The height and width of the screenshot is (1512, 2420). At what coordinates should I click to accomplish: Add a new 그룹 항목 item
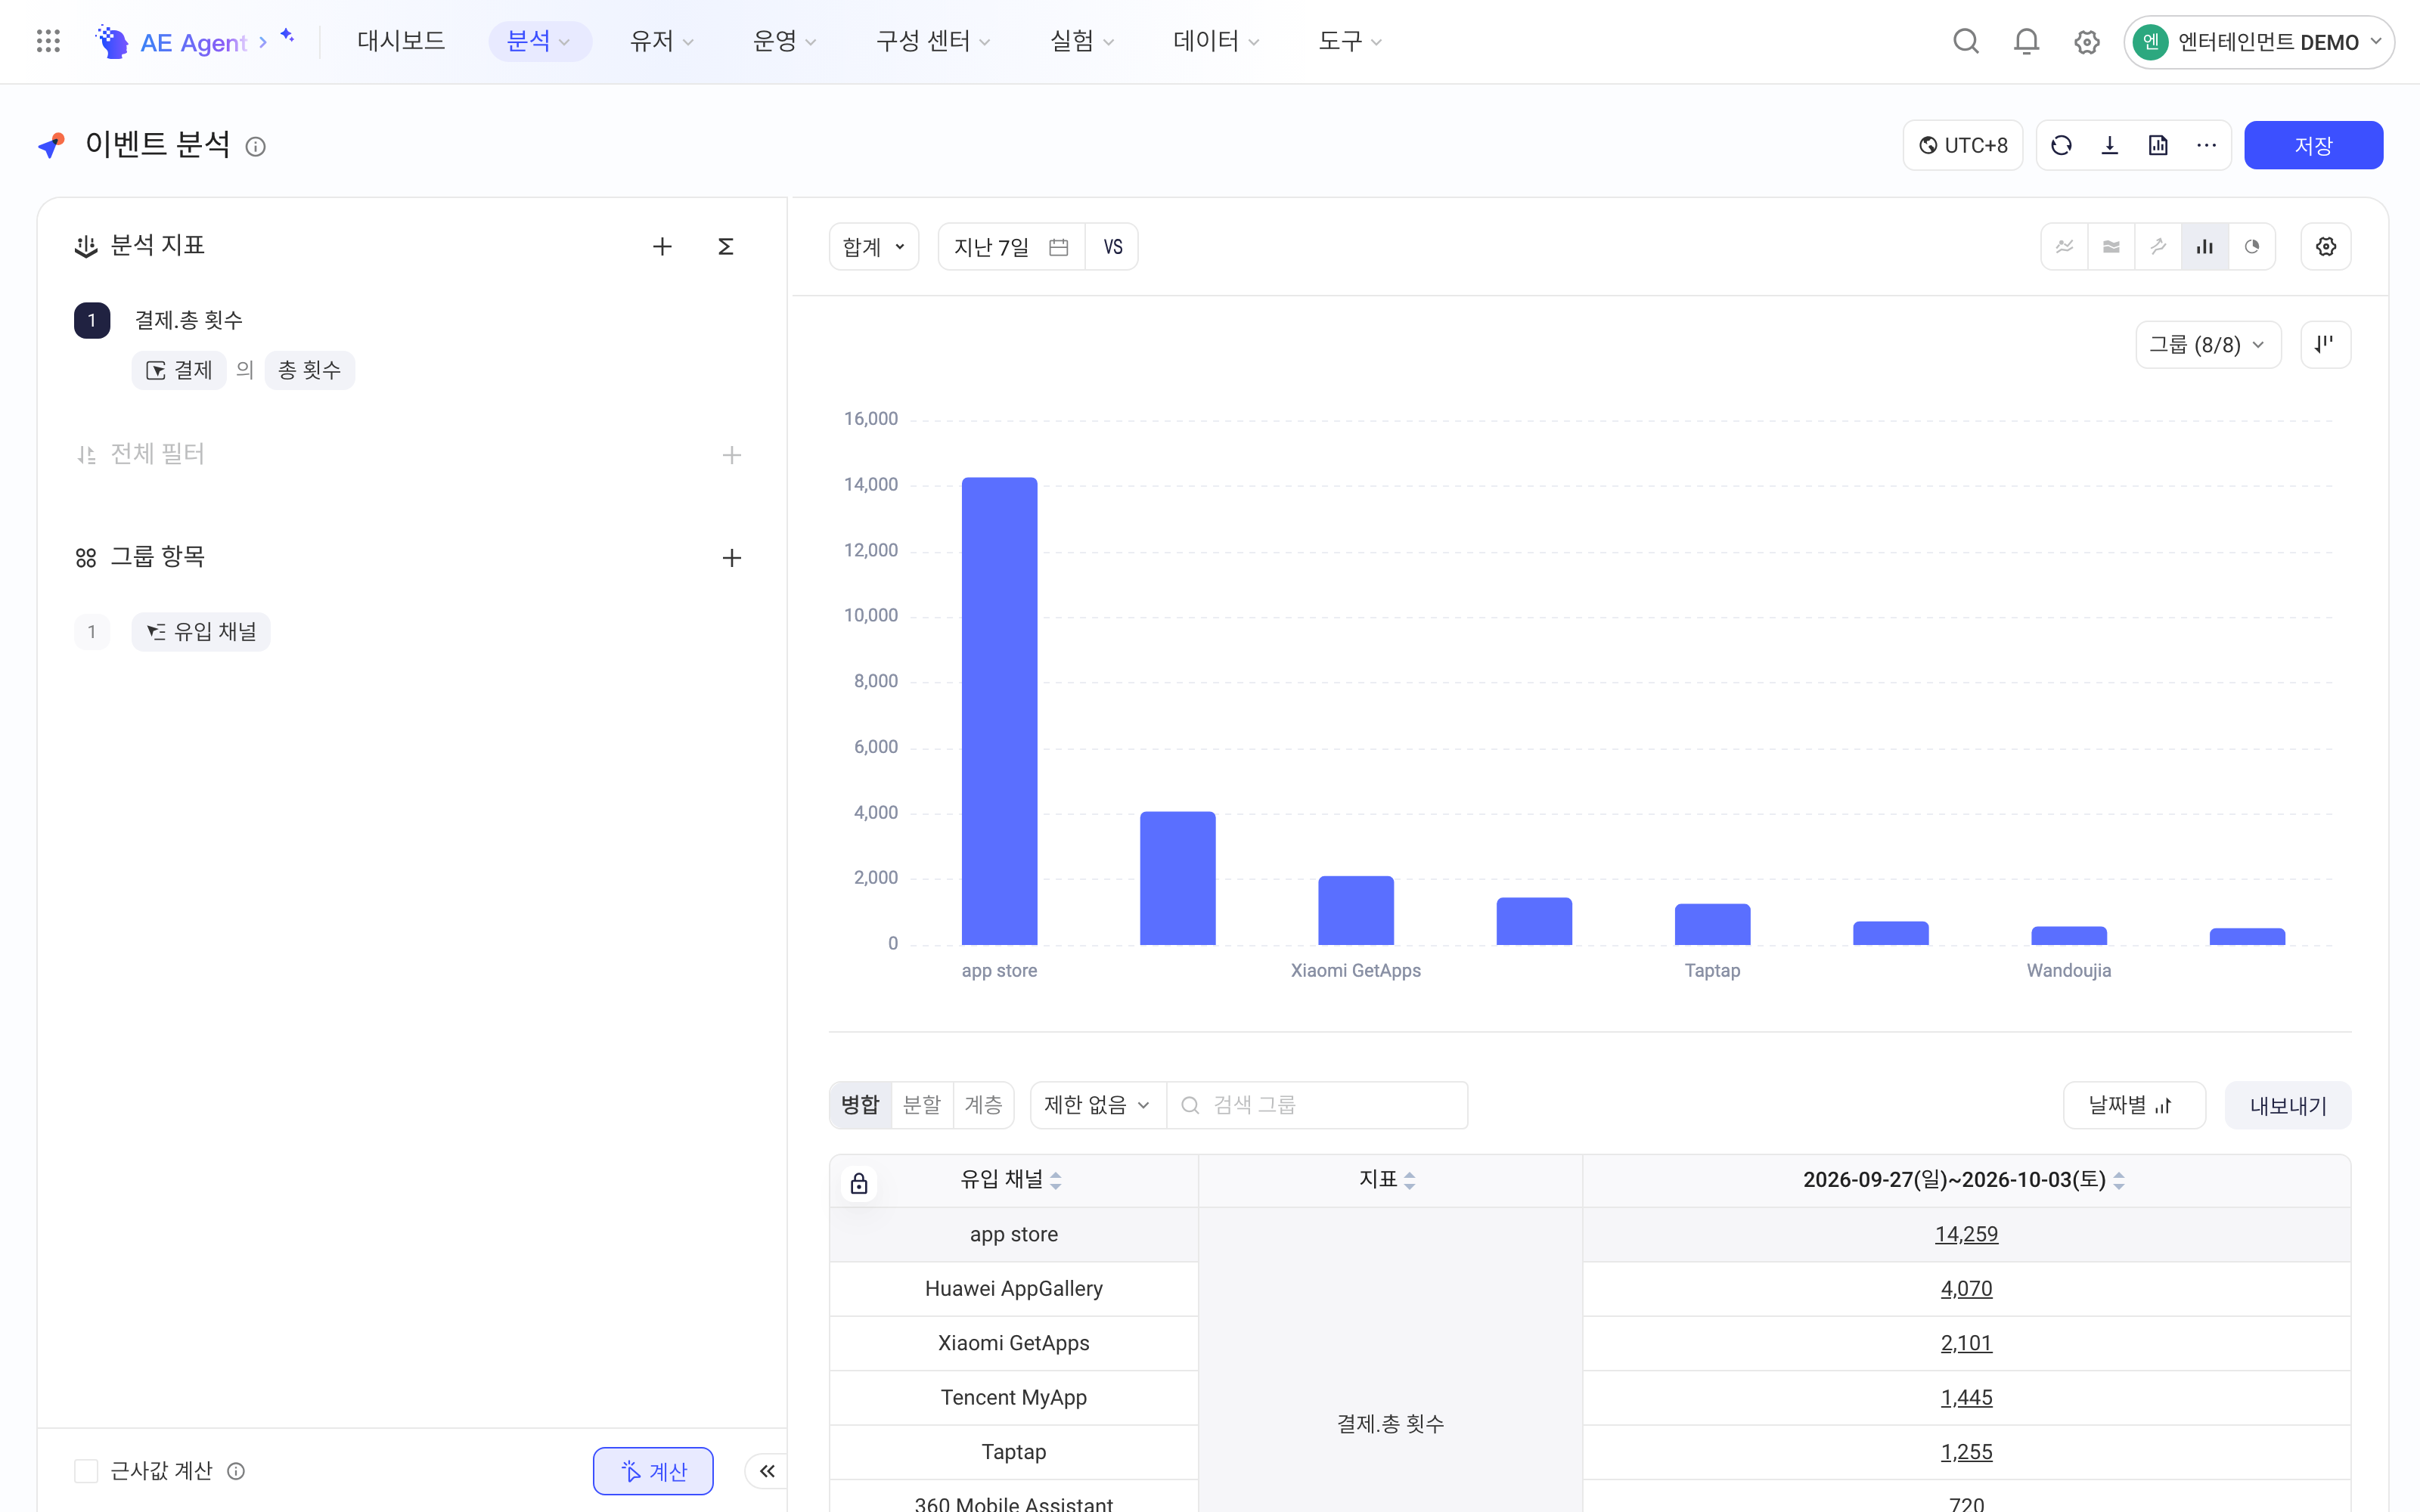coord(732,558)
